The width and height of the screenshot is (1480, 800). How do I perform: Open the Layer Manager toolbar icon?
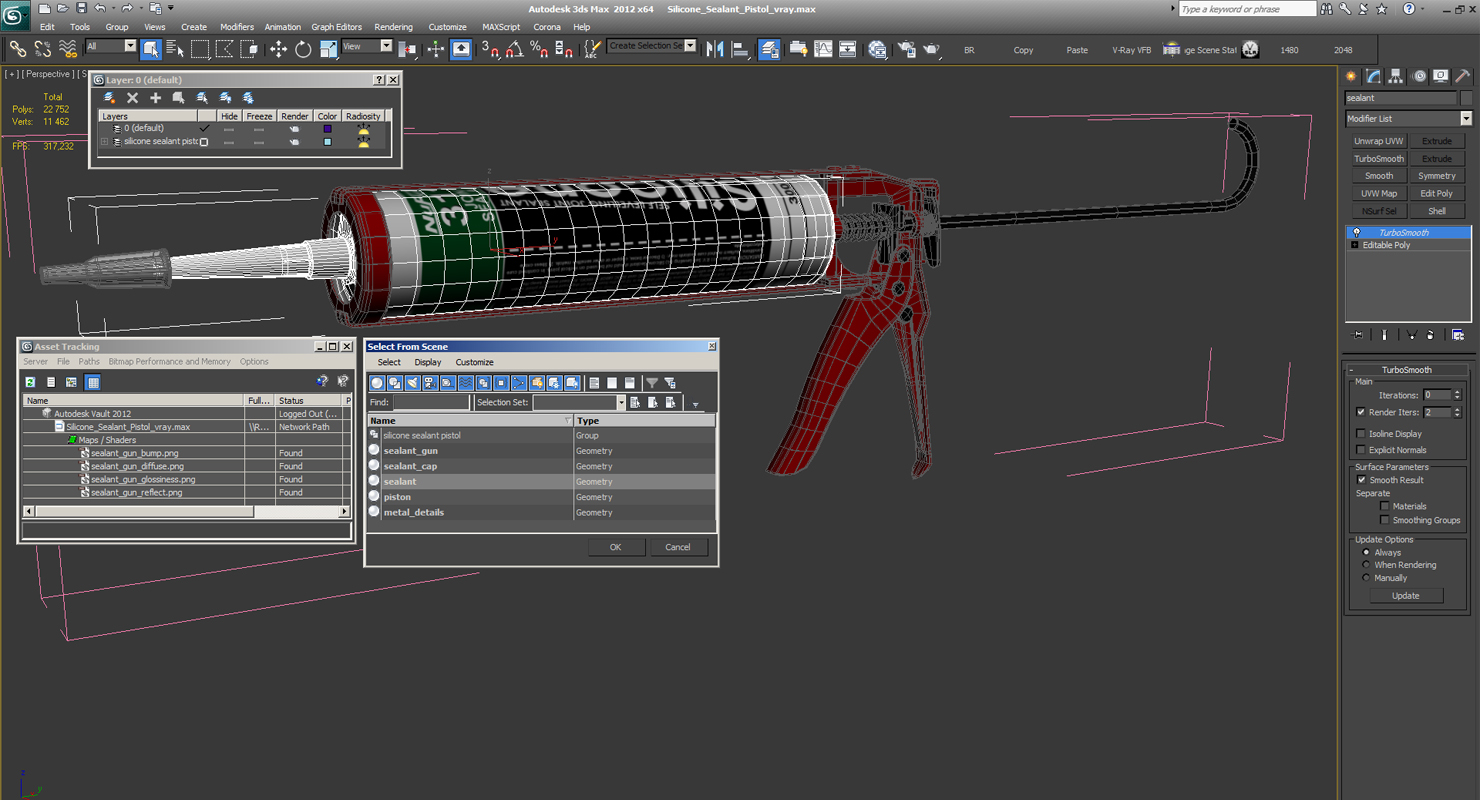(769, 49)
